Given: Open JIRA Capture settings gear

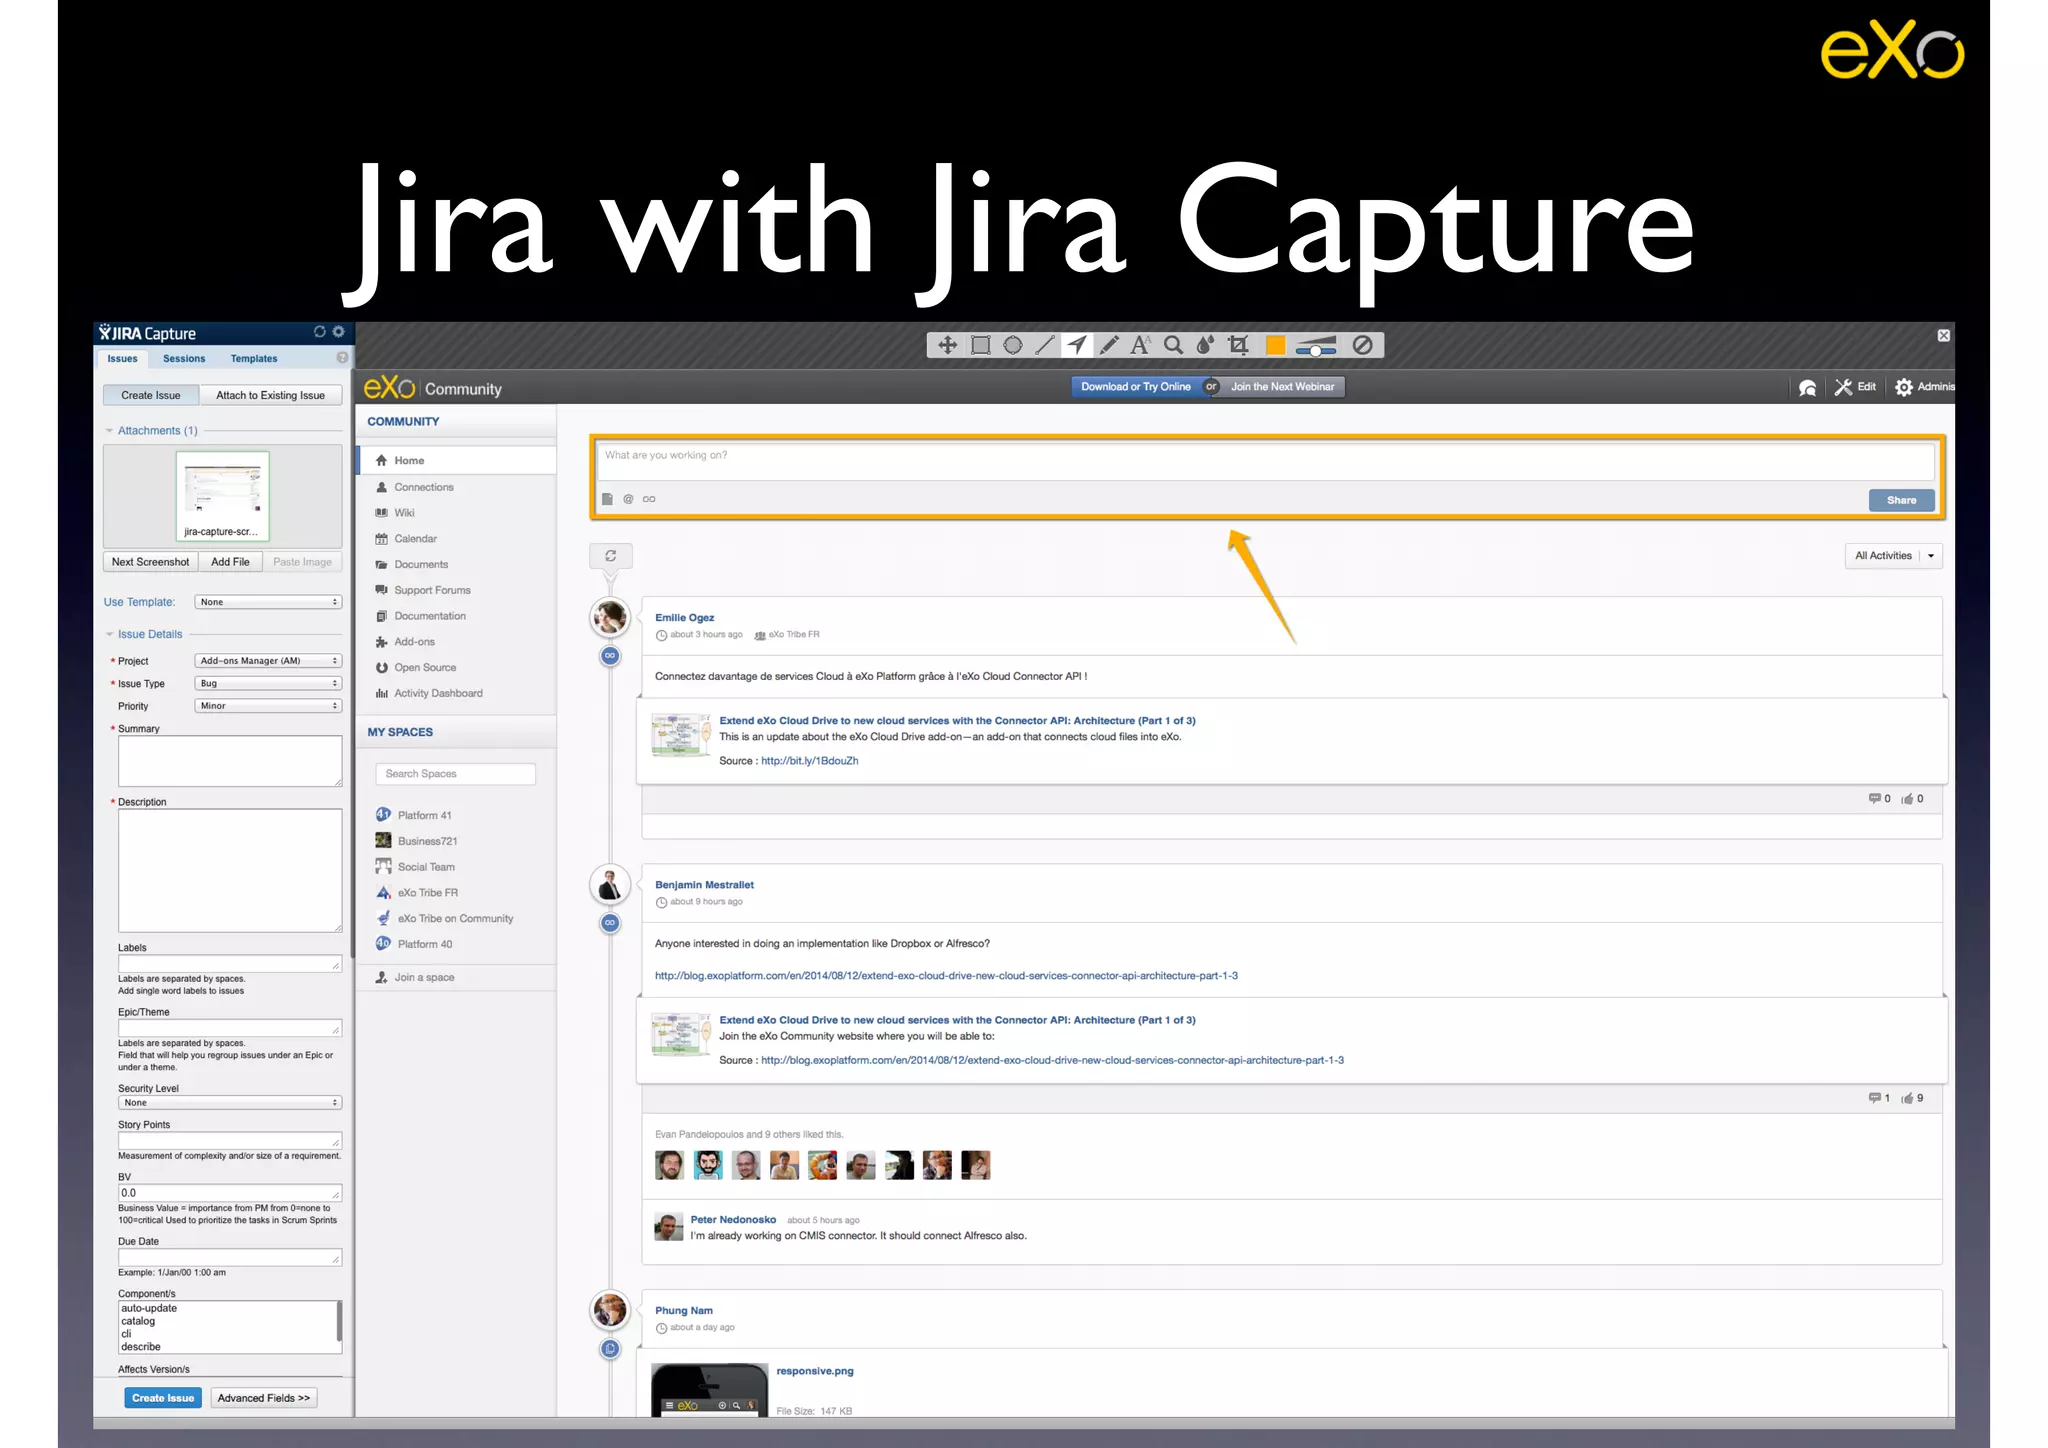Looking at the screenshot, I should (x=338, y=332).
